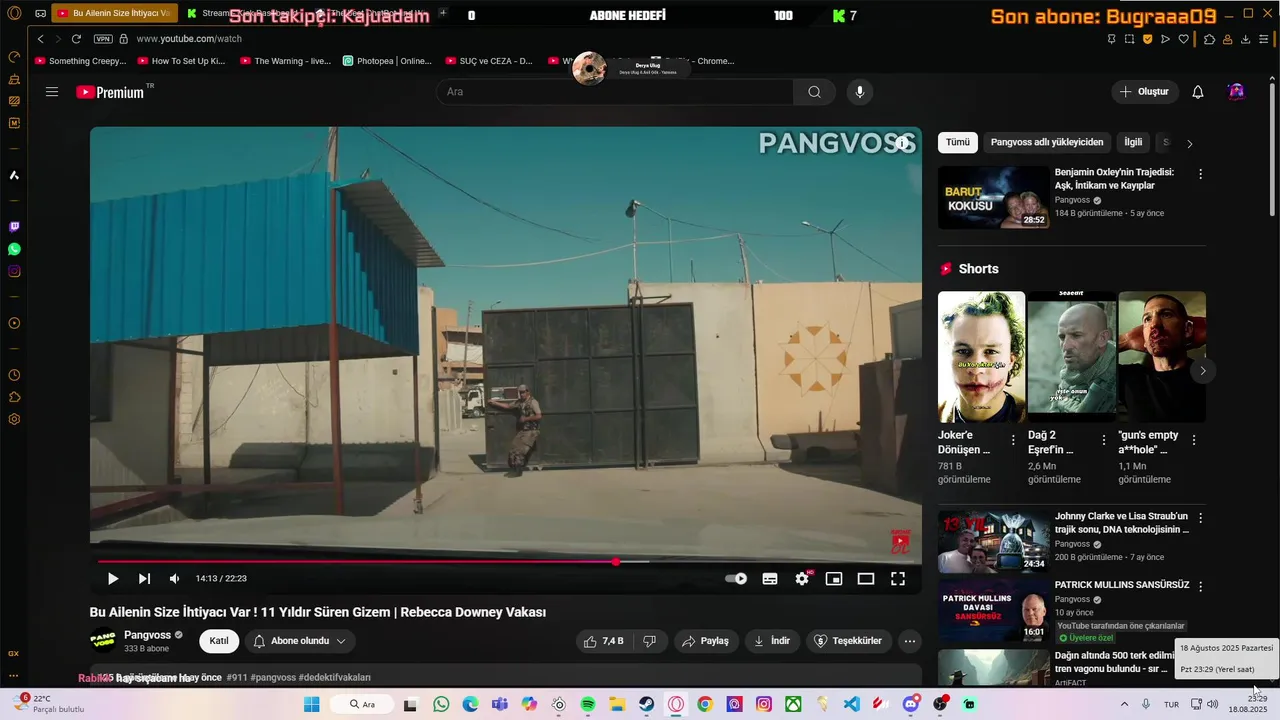Open The Warning - live bookmark
1280x720 pixels.
[x=285, y=61]
